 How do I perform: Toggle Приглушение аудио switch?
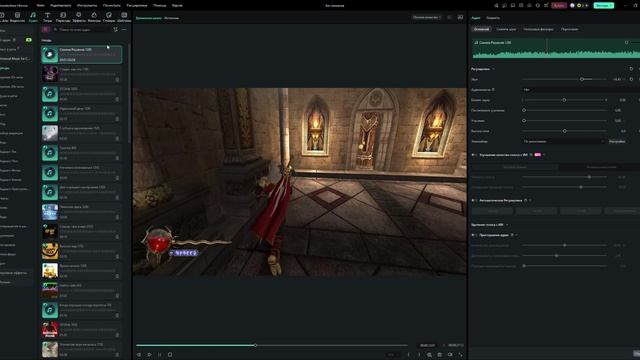474,235
